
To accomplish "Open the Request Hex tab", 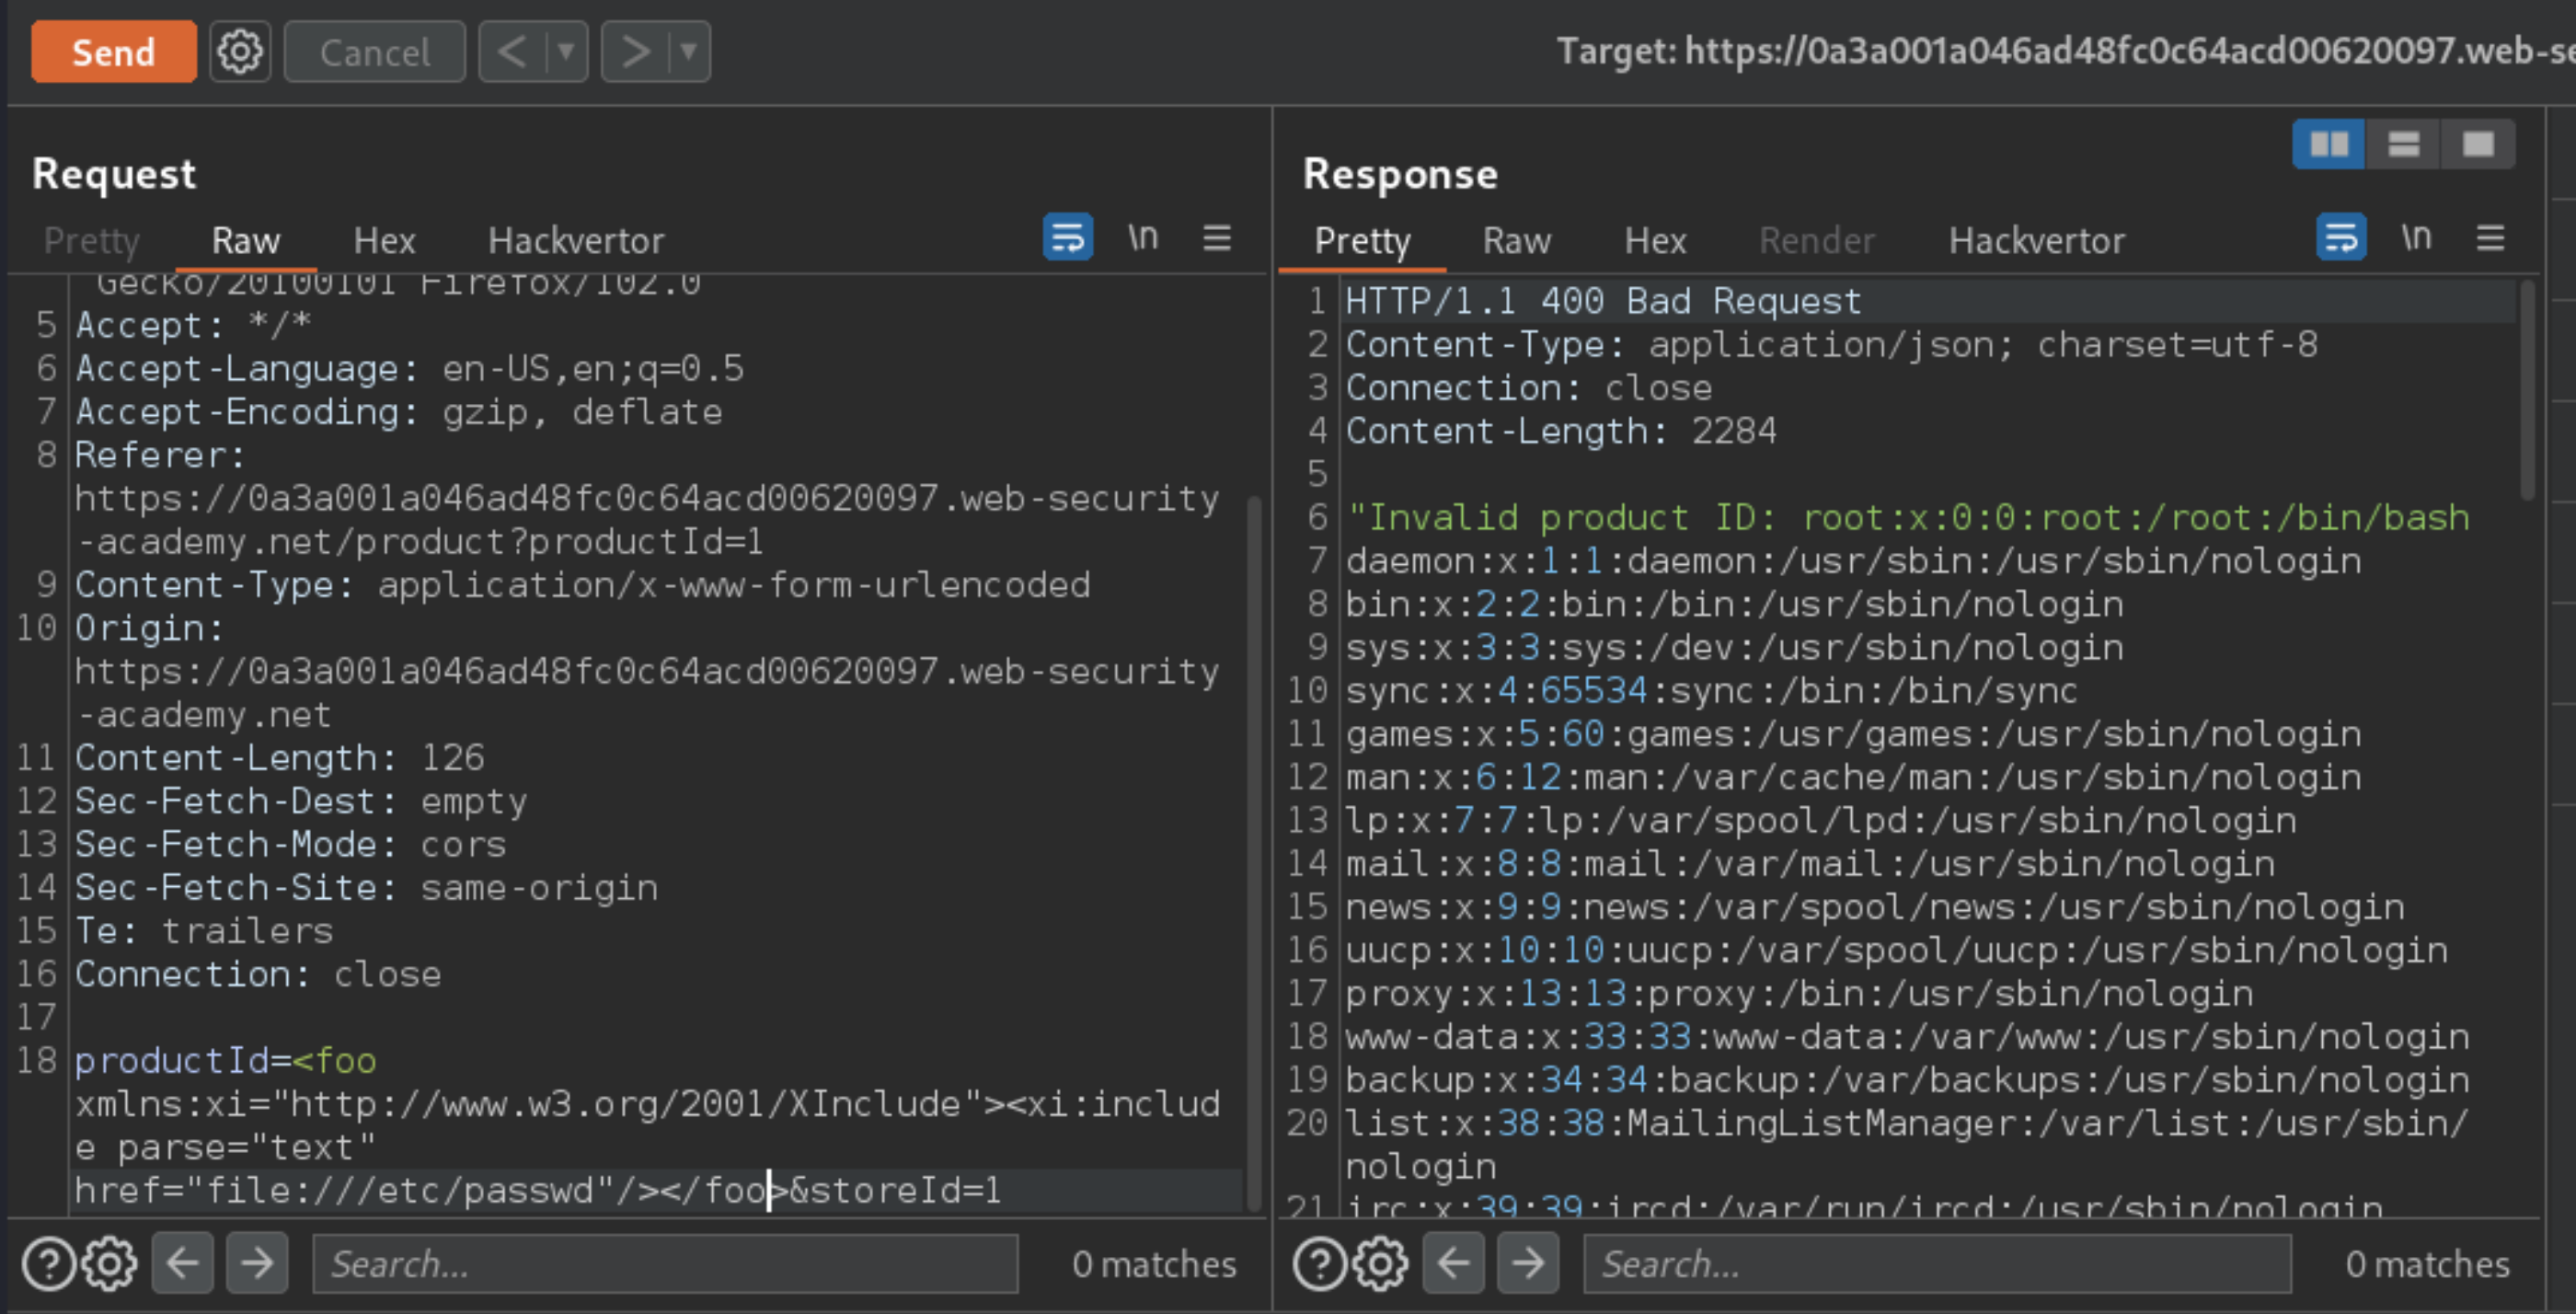I will pyautogui.click(x=384, y=241).
